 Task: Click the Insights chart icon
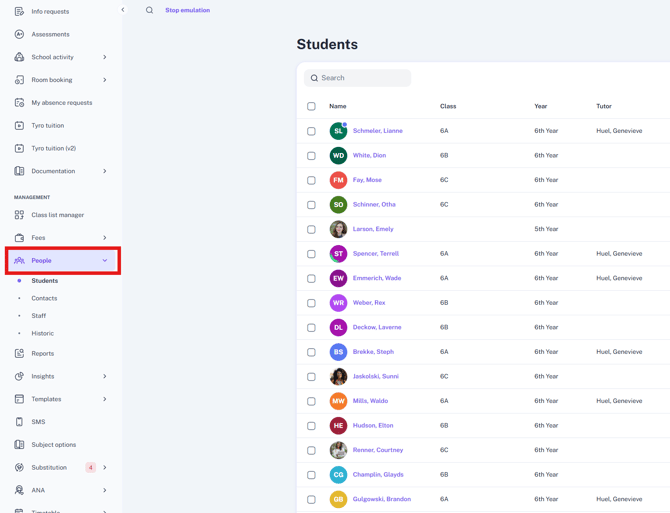[19, 376]
